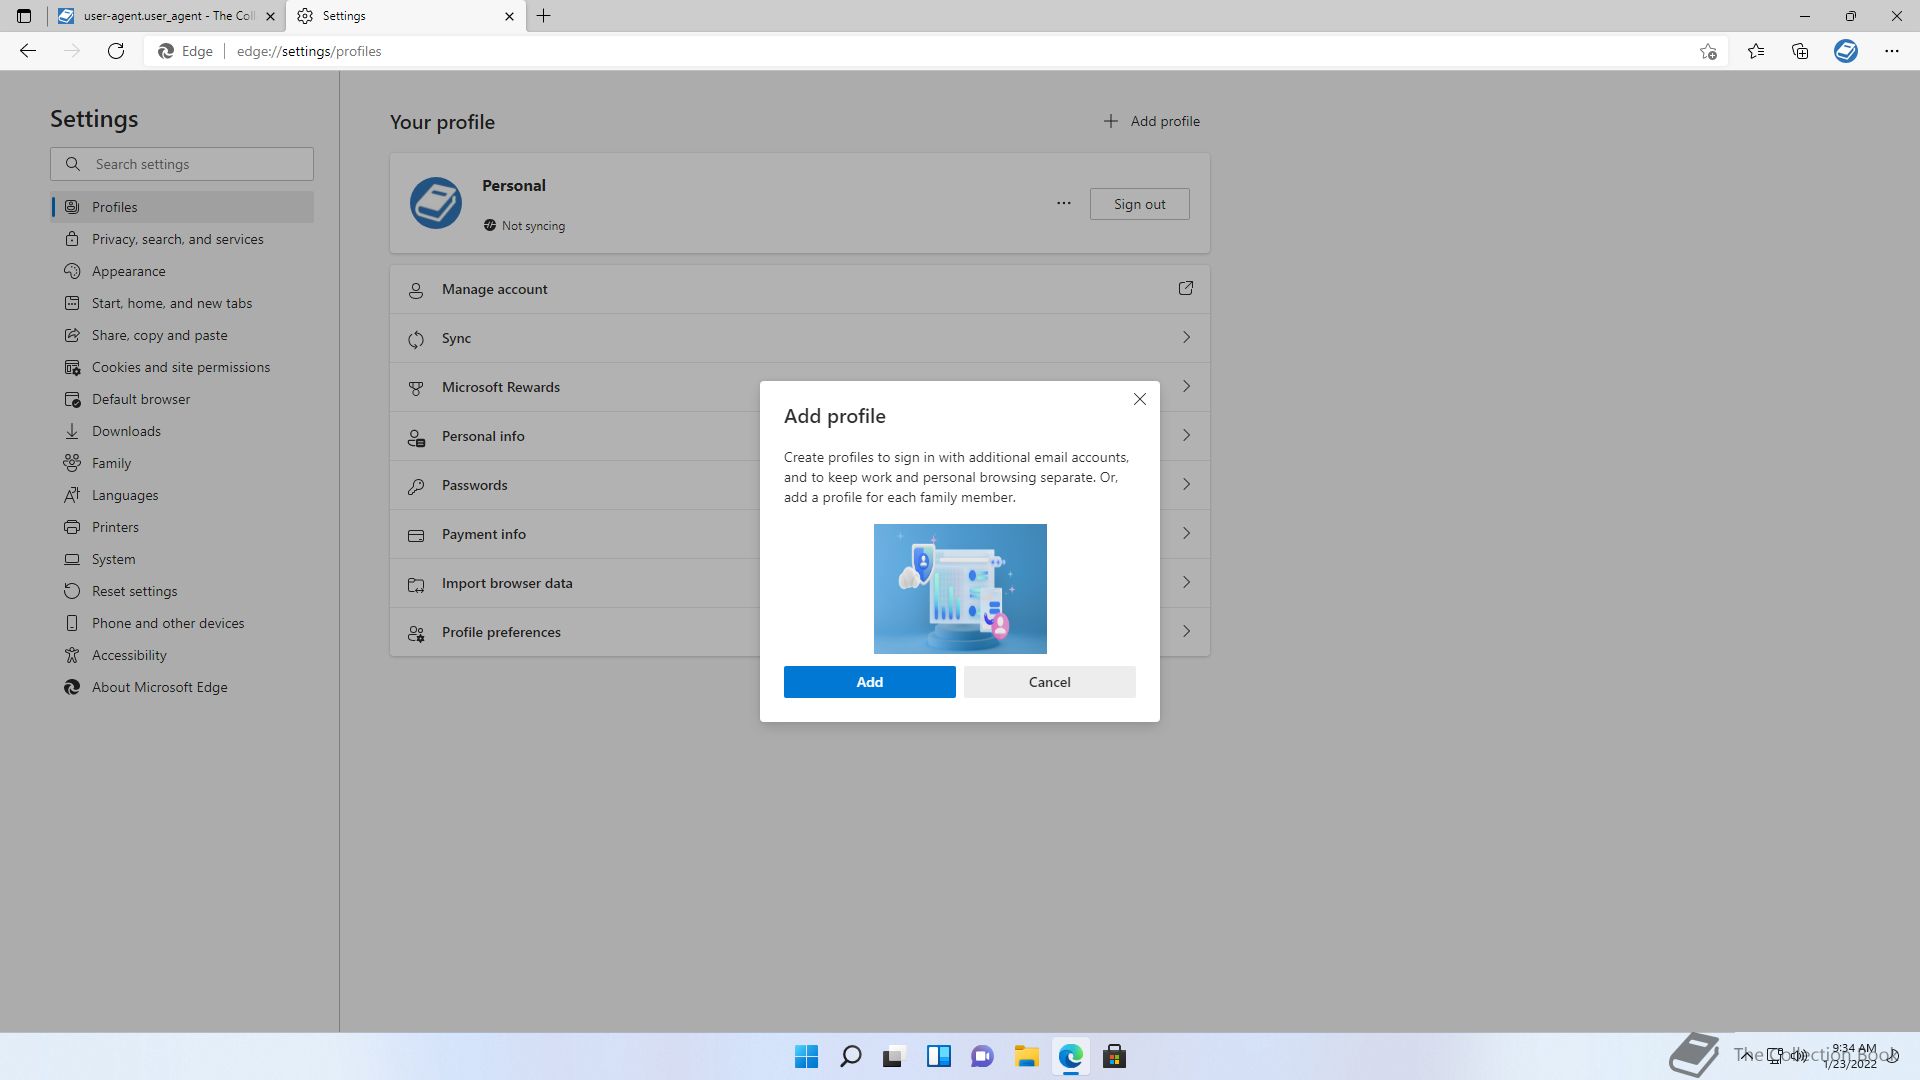Open Accessibility settings
This screenshot has width=1920, height=1080.
pyautogui.click(x=182, y=655)
